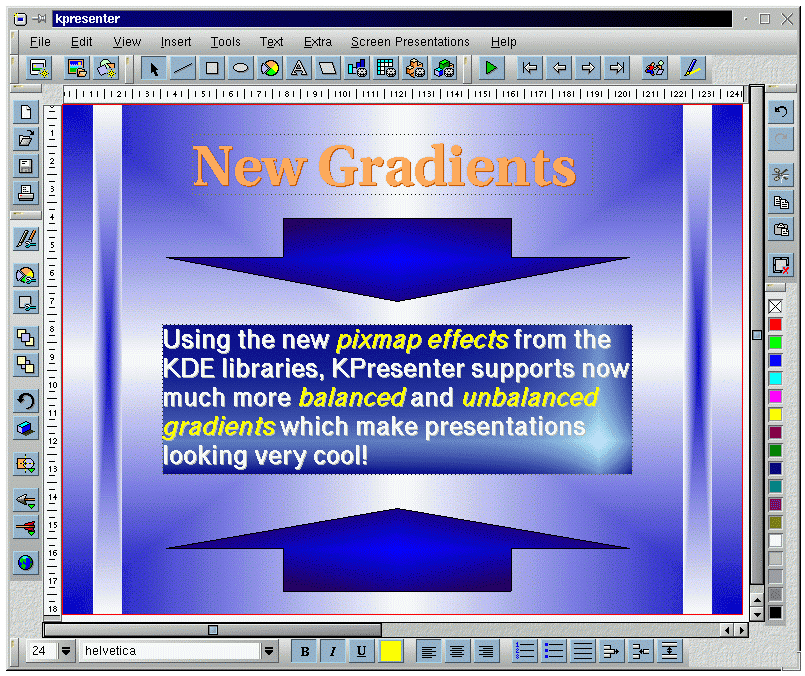Insert a table object
The height and width of the screenshot is (676, 805).
386,68
